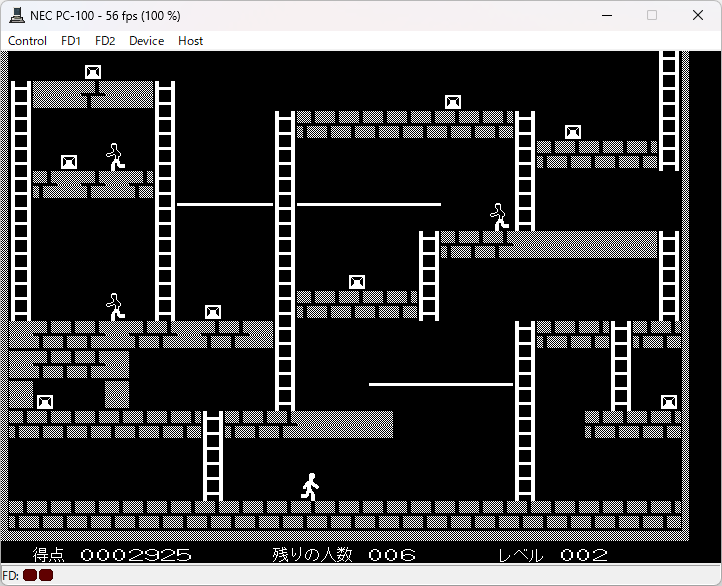Open the Device menu
The height and width of the screenshot is (586, 722).
[146, 41]
